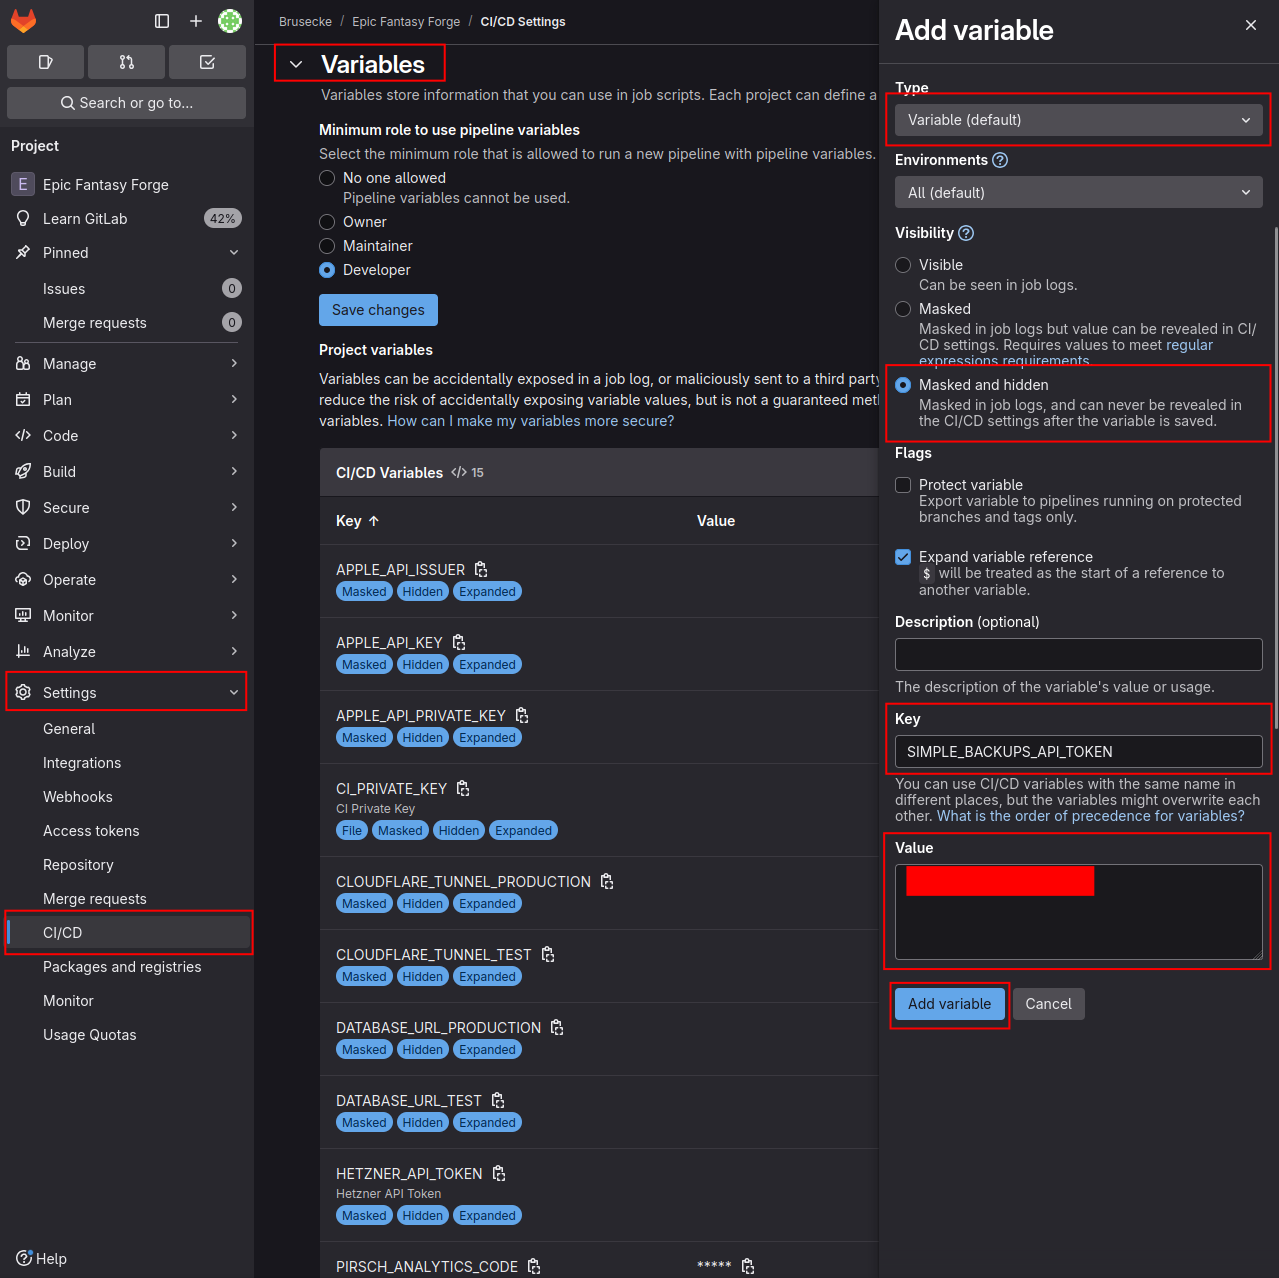The image size is (1279, 1278).
Task: Select Masked and hidden option
Action: [903, 385]
